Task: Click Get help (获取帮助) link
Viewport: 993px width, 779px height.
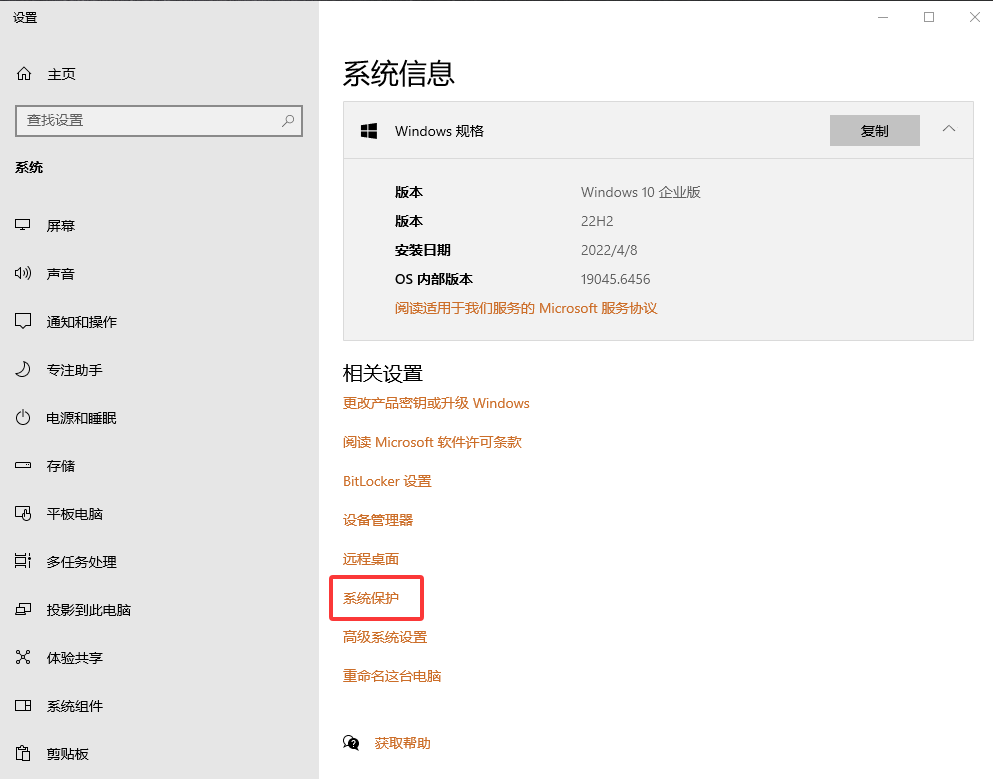Action: pyautogui.click(x=402, y=743)
